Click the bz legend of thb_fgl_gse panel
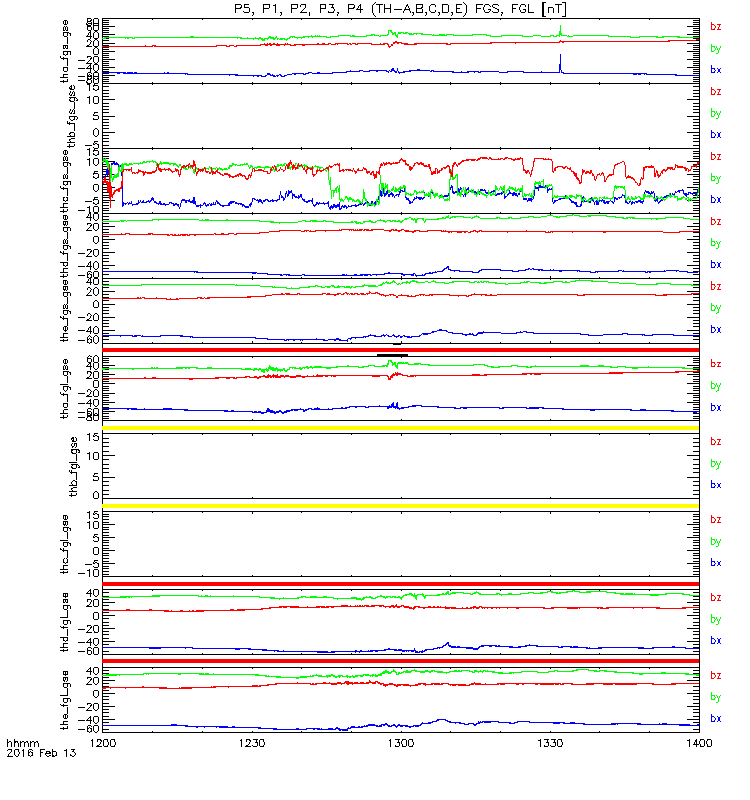This screenshot has width=750, height=800. coord(716,442)
